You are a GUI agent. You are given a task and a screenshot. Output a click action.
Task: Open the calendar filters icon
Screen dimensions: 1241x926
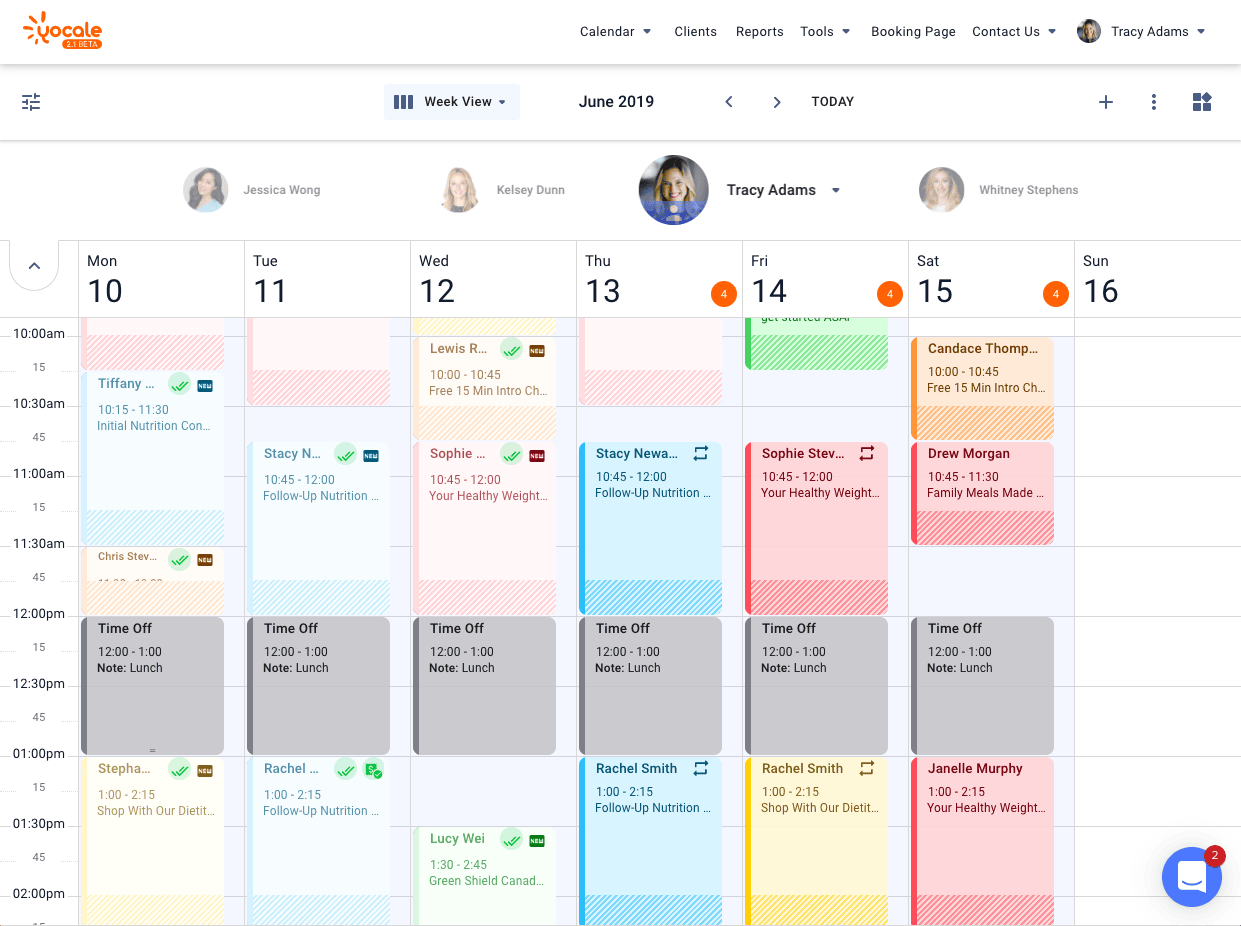(x=30, y=101)
